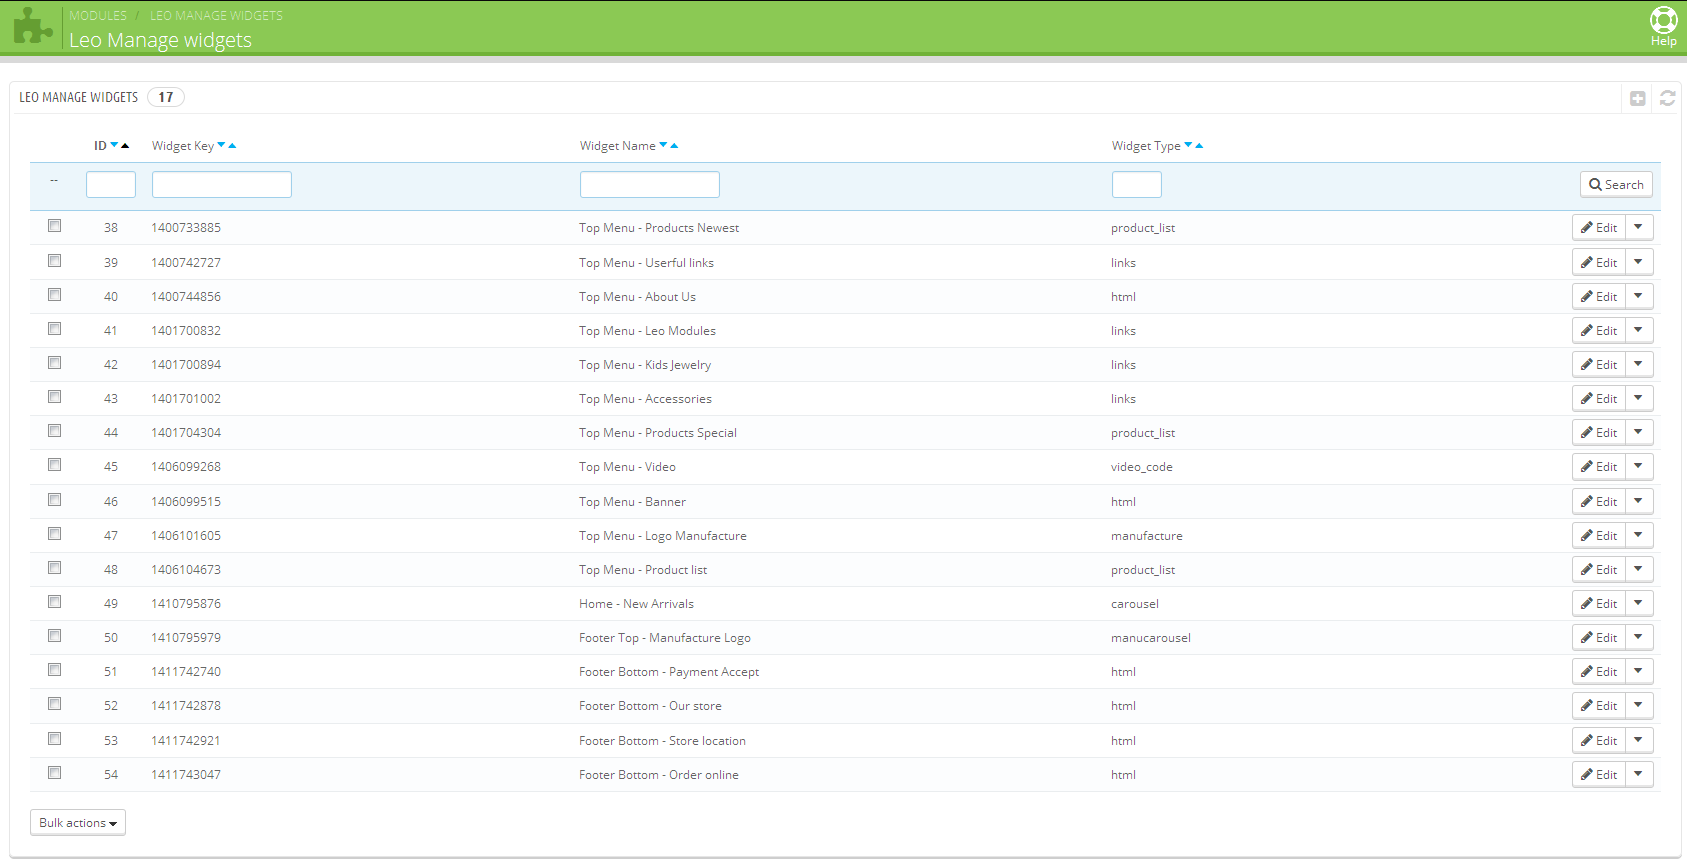Expand actions arrow for Products Newest row
Image resolution: width=1687 pixels, height=867 pixels.
1639,227
